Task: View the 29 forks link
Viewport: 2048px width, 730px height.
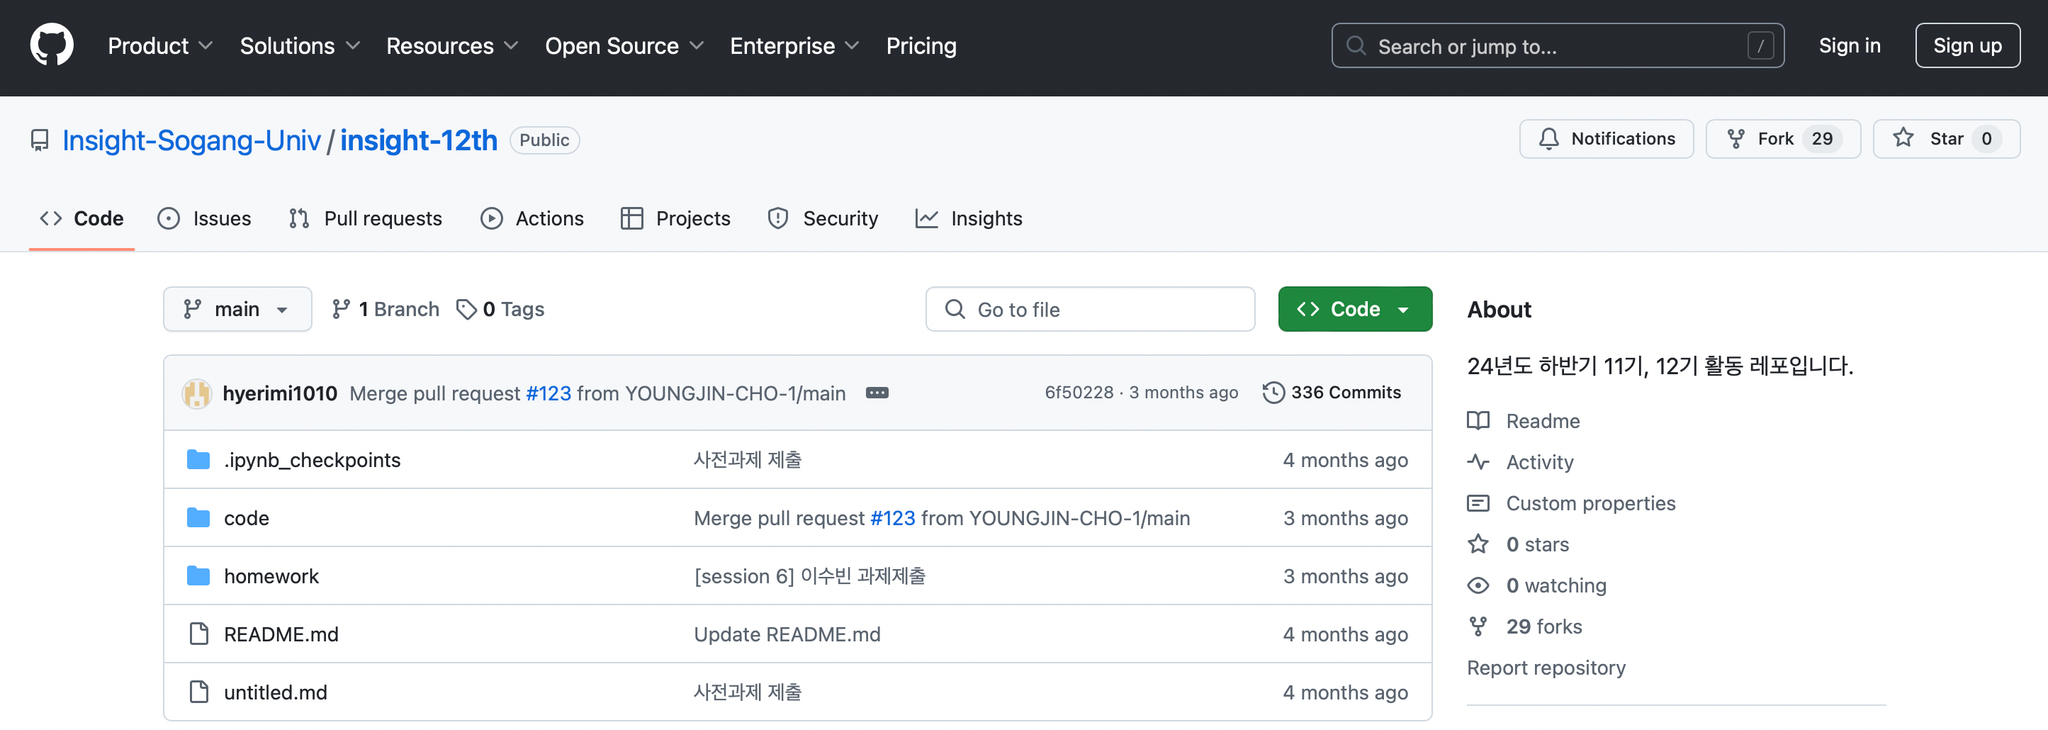Action: pos(1544,626)
